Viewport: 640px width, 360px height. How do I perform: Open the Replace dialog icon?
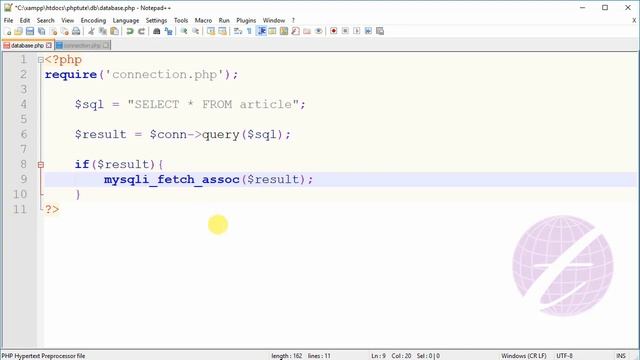(168, 31)
